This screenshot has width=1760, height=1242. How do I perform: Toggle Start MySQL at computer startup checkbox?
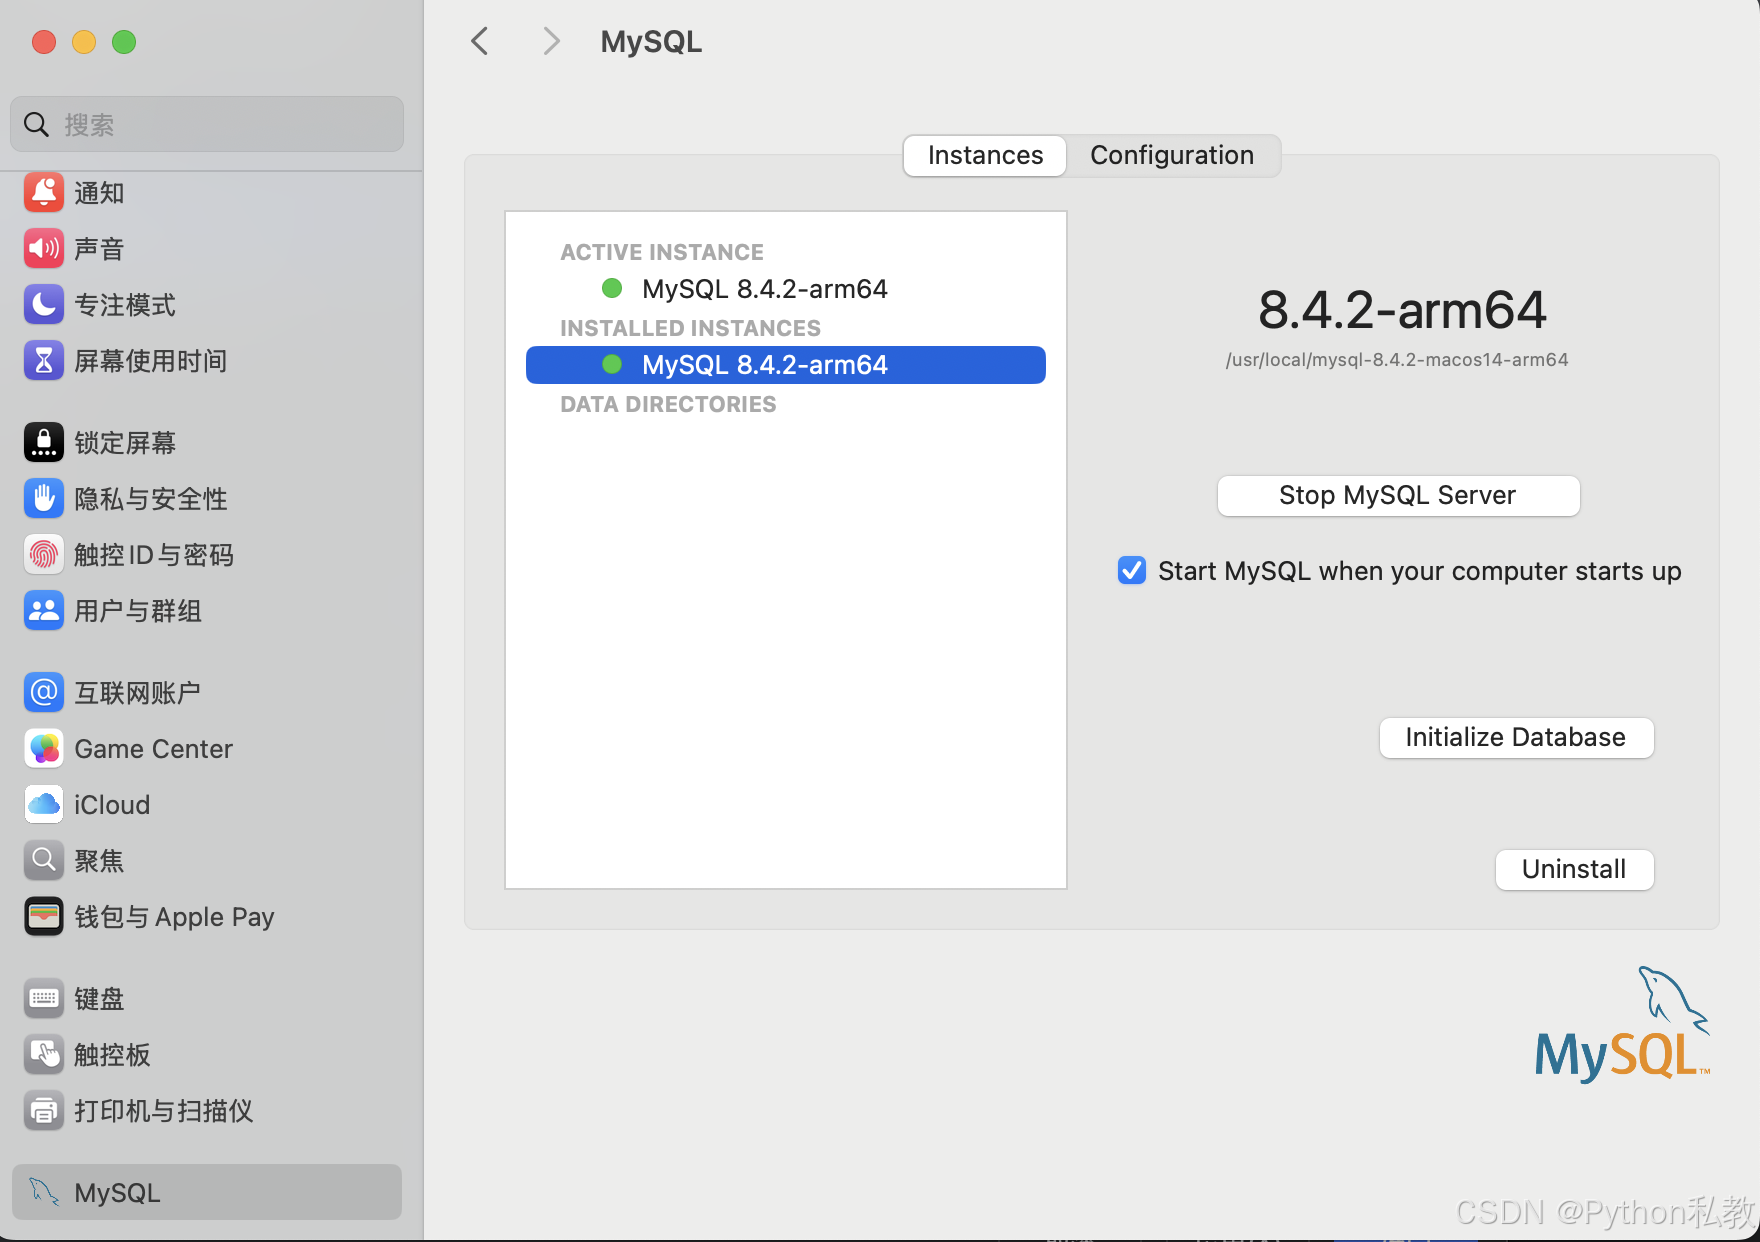coord(1132,571)
